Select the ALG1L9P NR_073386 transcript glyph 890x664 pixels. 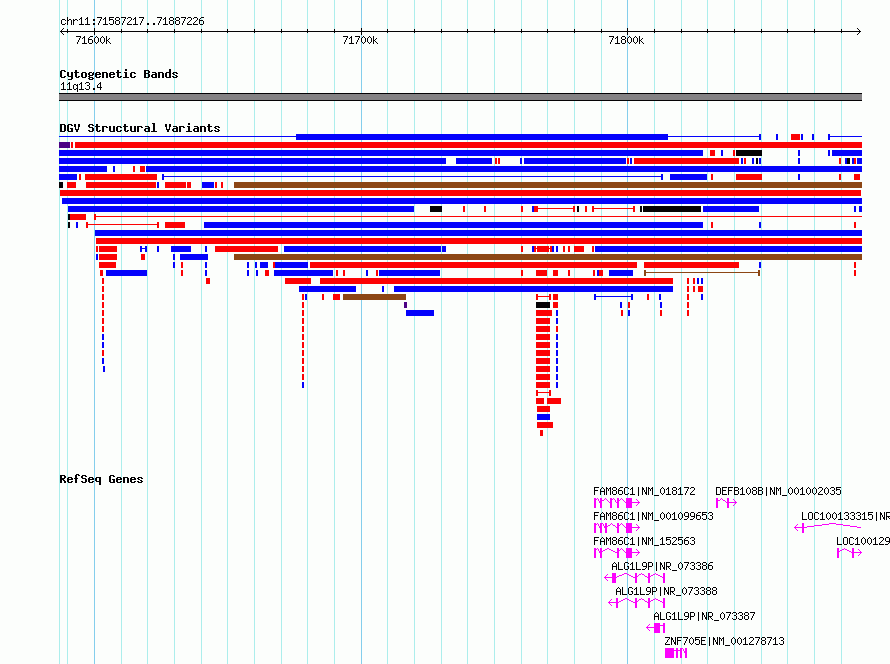point(635,578)
